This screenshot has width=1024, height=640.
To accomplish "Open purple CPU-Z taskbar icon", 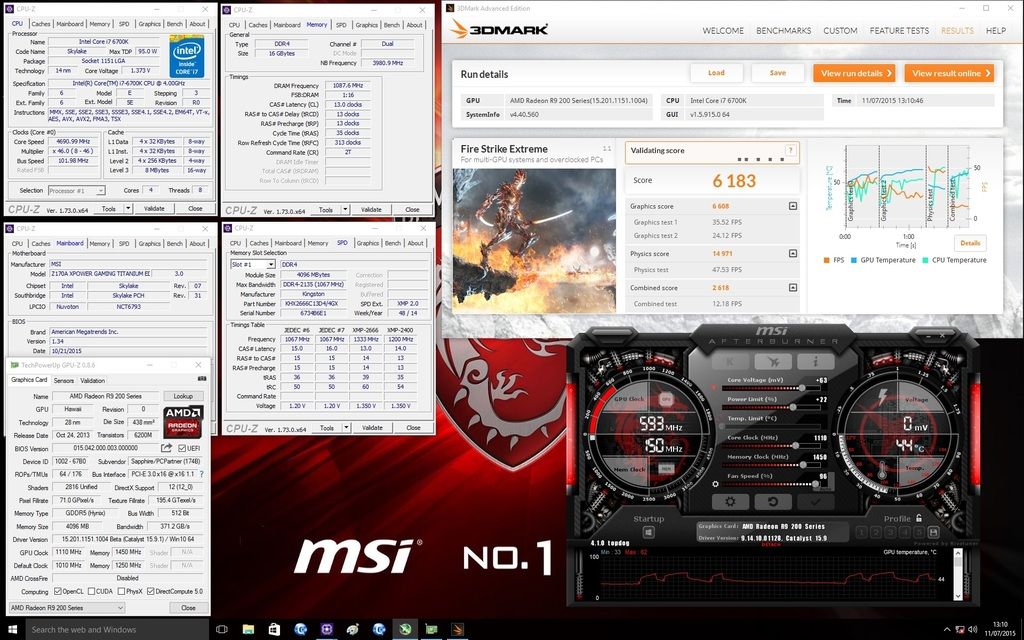I will point(327,630).
